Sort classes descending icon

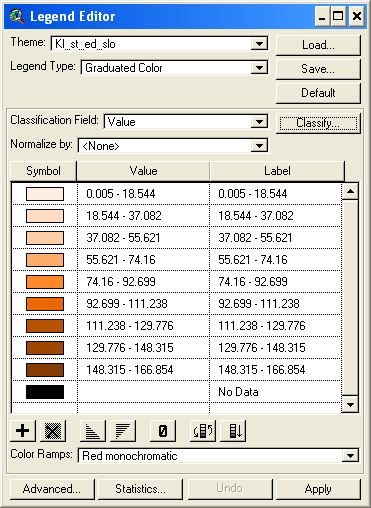123,431
